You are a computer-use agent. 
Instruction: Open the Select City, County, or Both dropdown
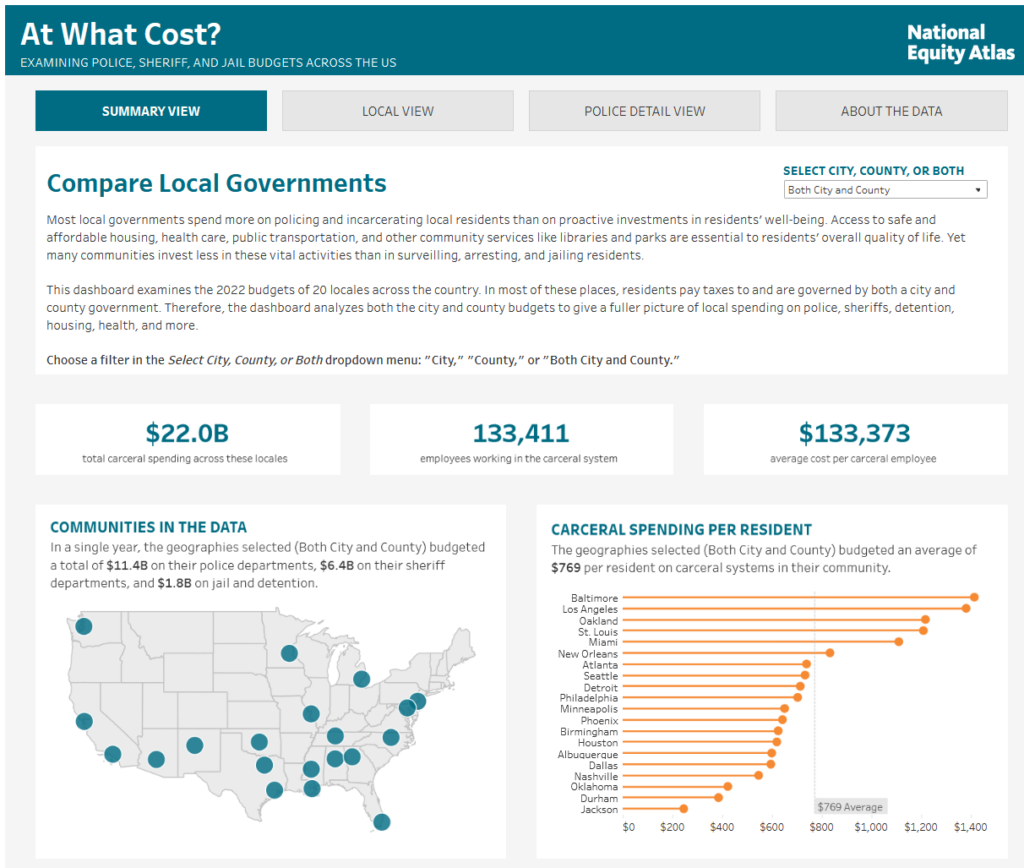click(x=884, y=190)
